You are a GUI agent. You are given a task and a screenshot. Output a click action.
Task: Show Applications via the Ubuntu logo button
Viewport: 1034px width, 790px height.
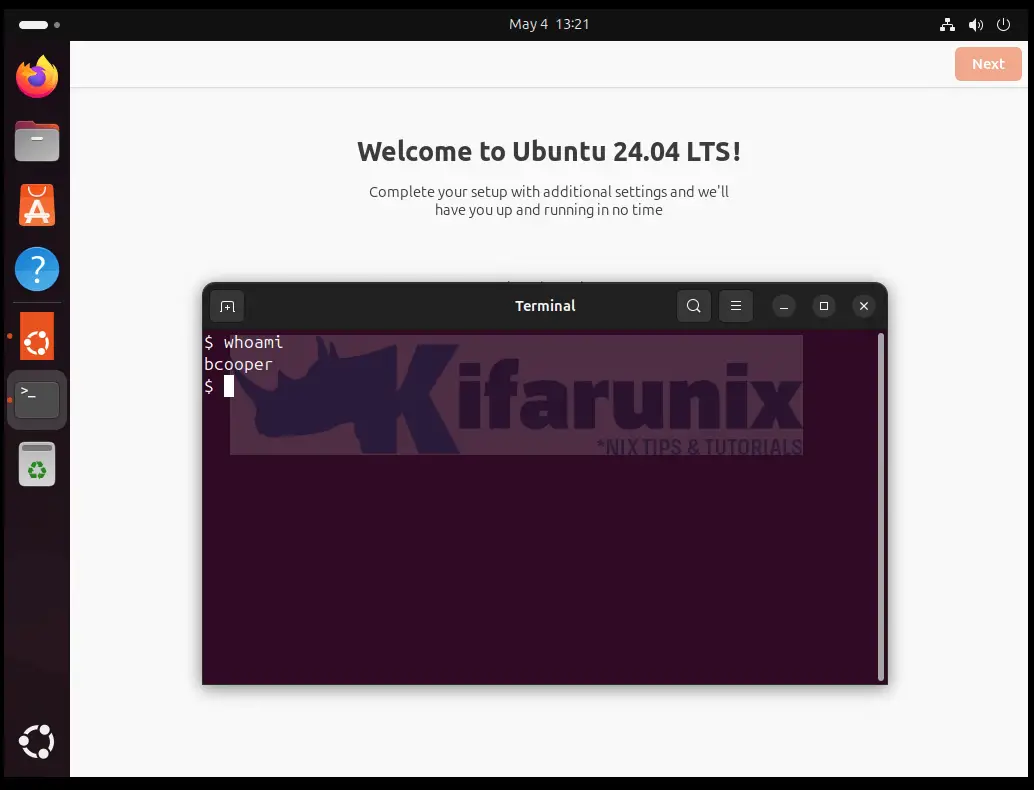(37, 742)
